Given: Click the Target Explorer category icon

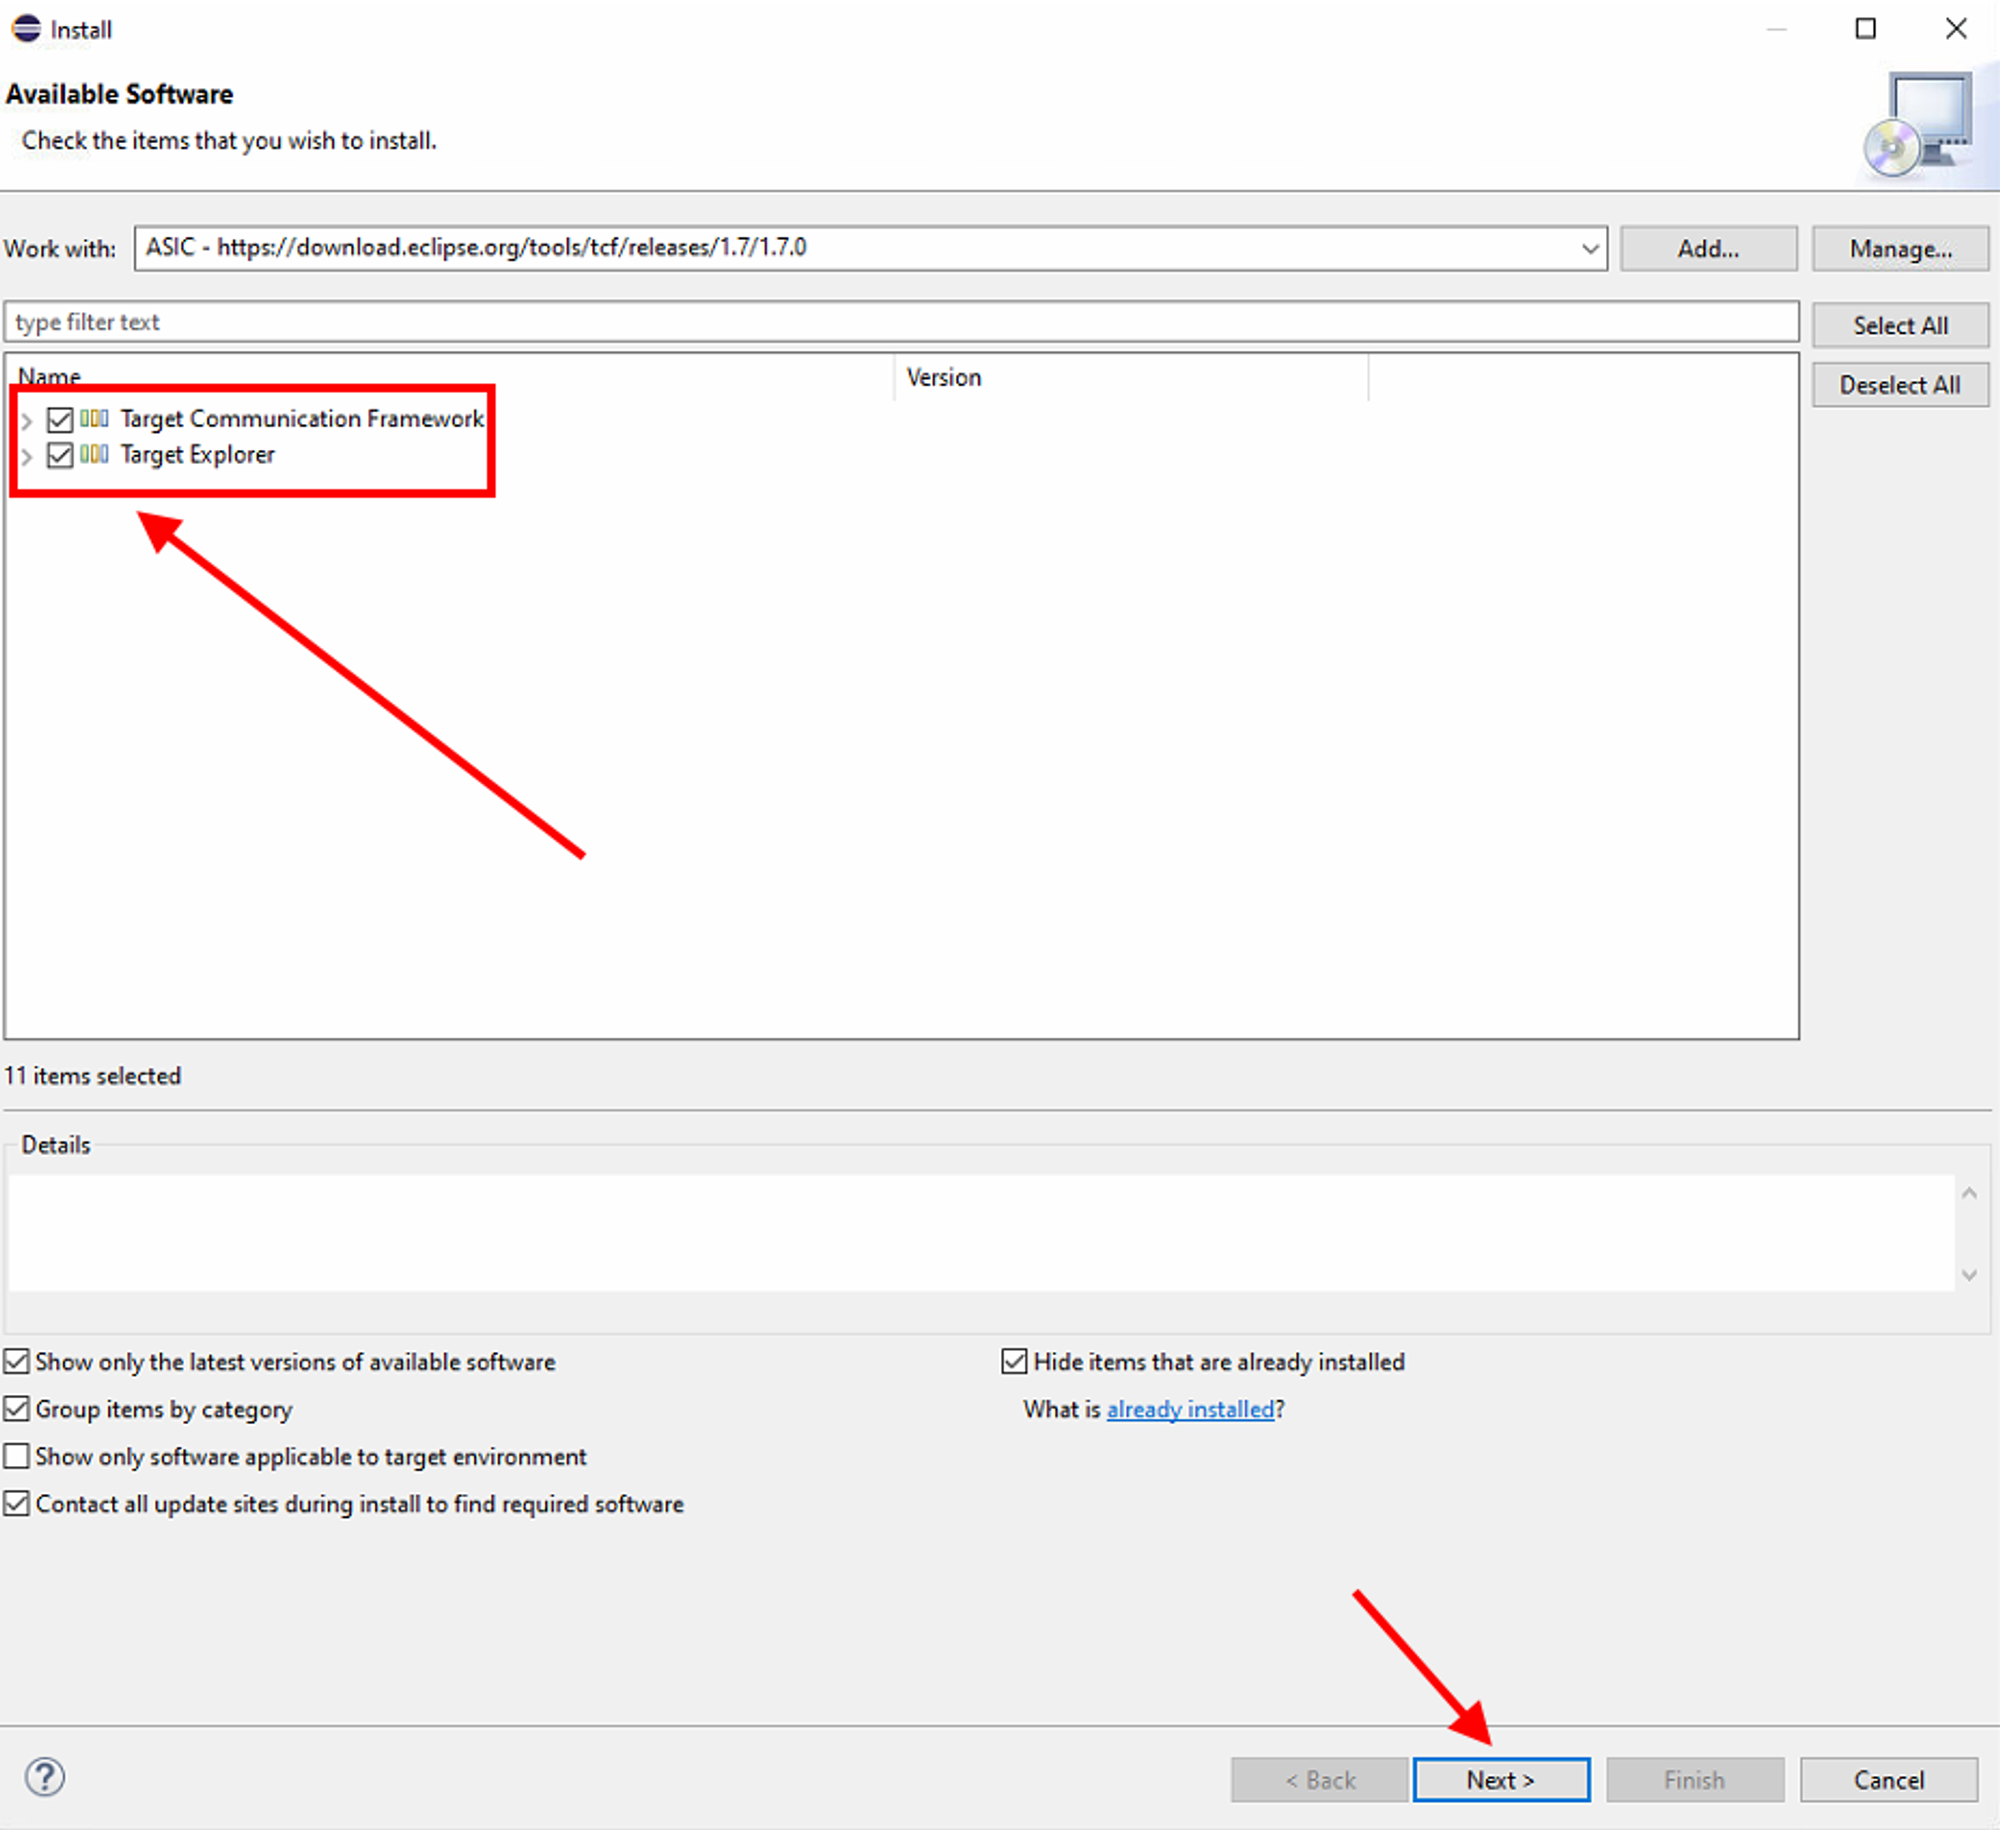Looking at the screenshot, I should [x=94, y=454].
